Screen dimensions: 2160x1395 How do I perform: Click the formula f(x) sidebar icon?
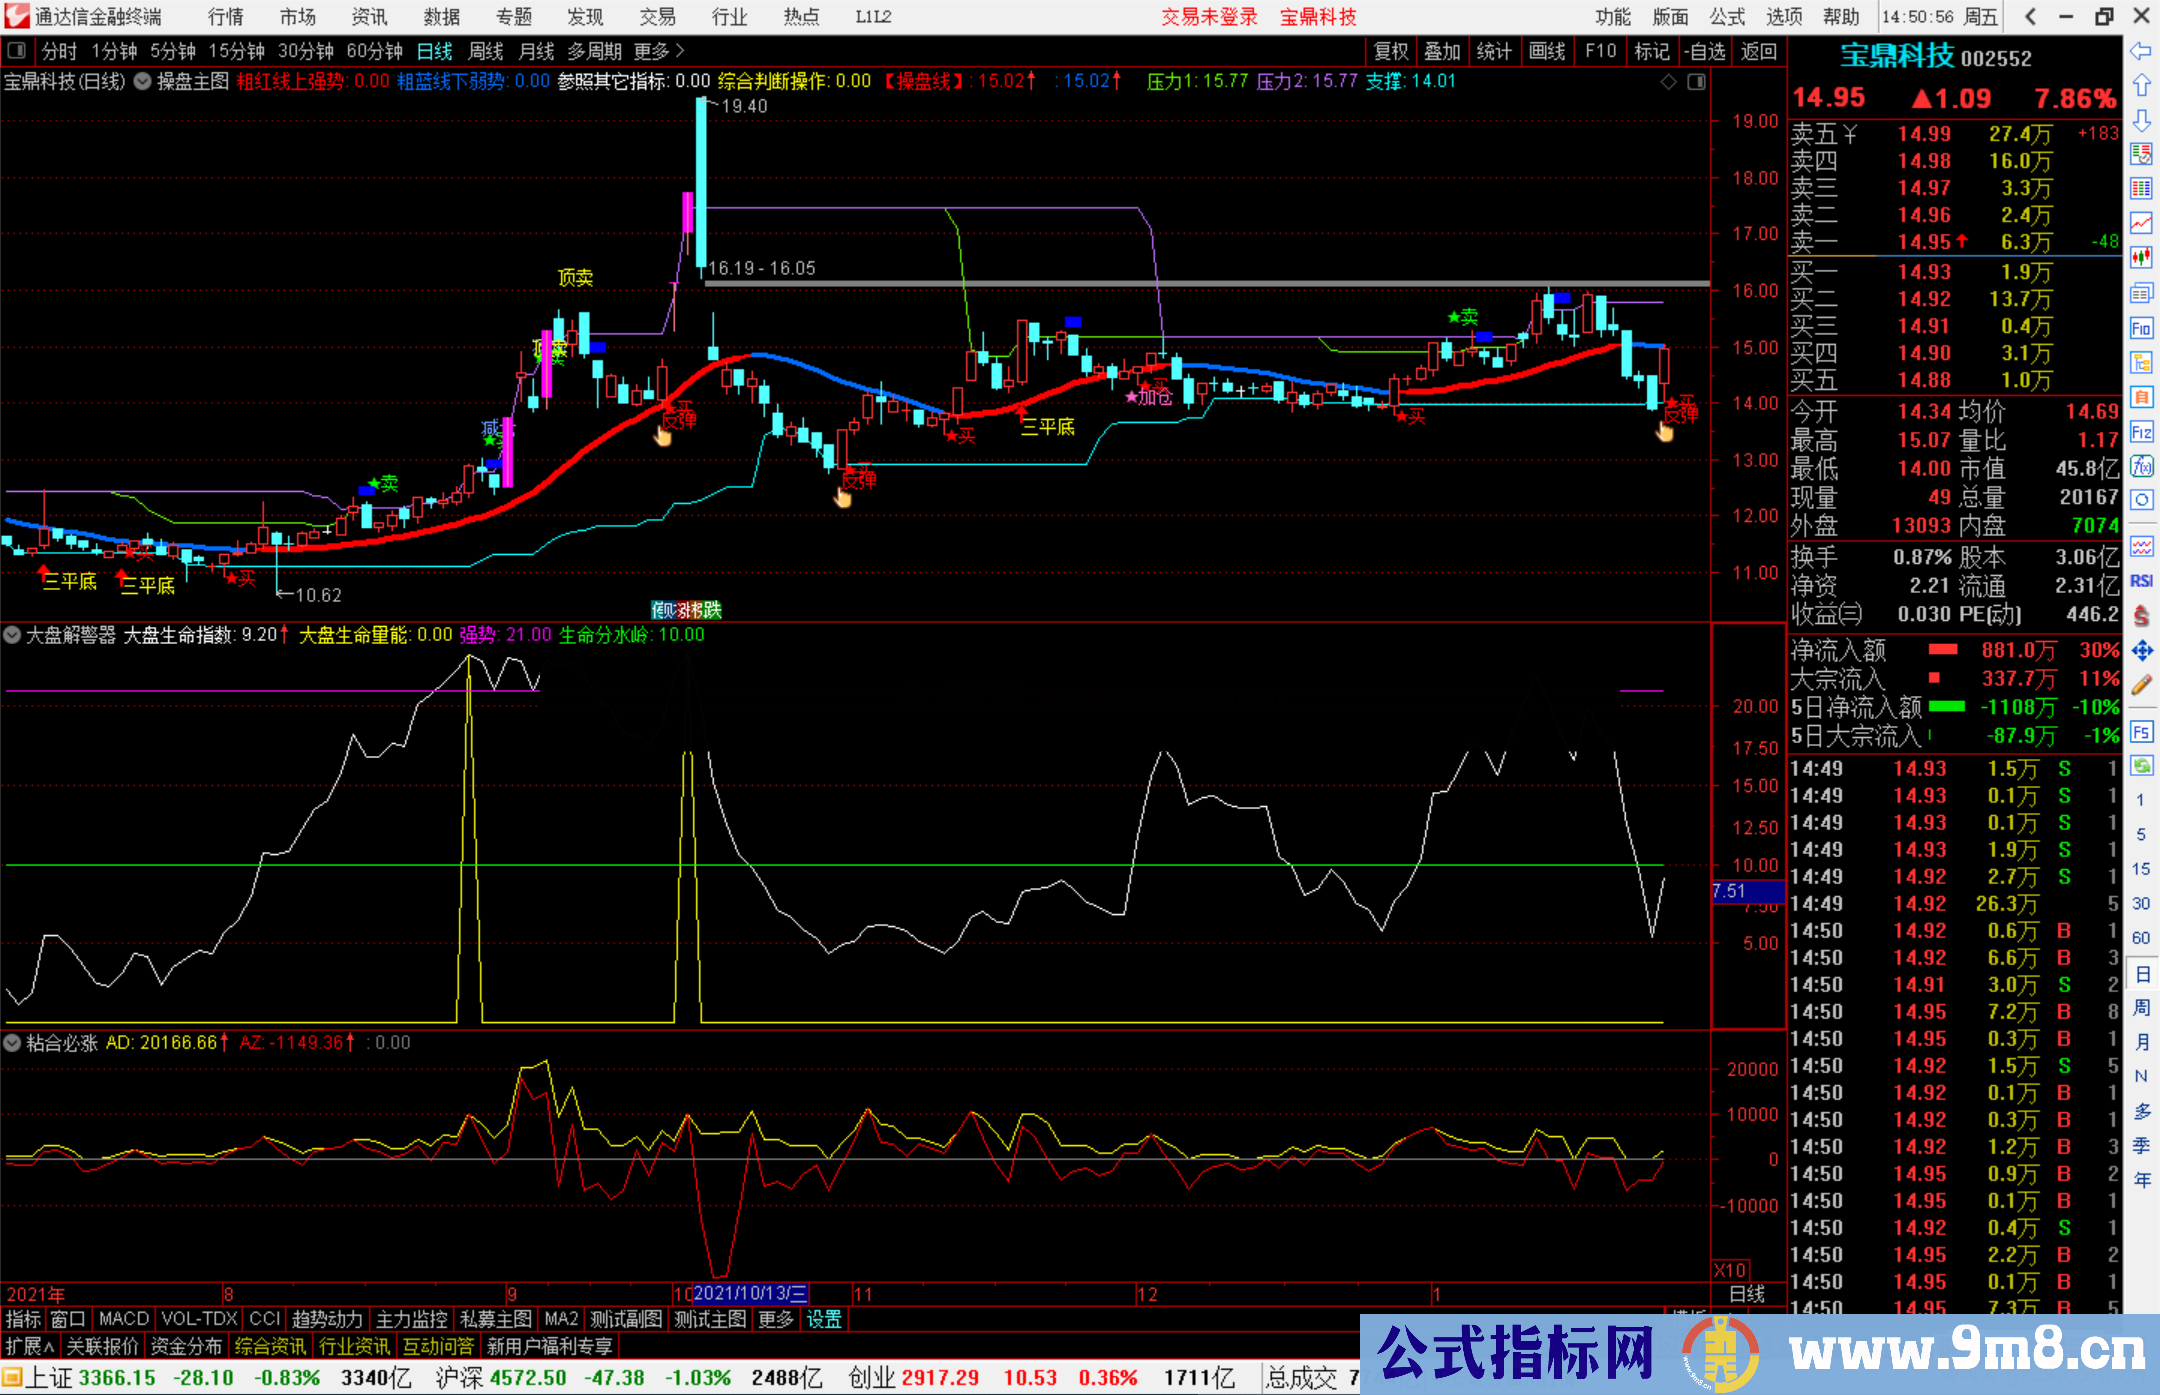click(2141, 466)
